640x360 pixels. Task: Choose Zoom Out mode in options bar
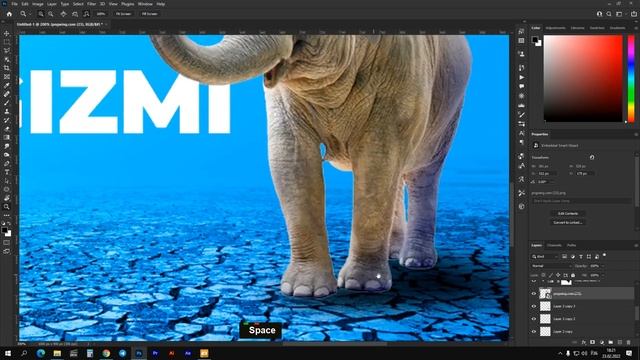[51, 14]
